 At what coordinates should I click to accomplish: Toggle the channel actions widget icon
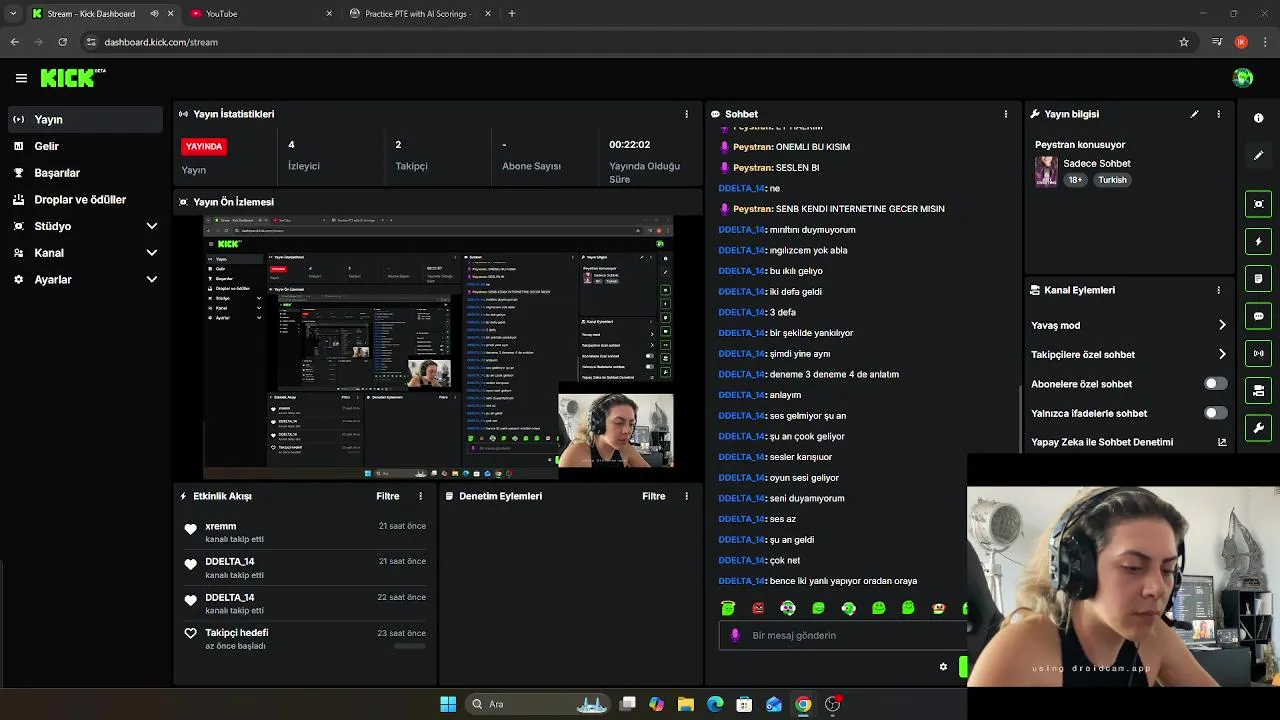[x=1259, y=390]
